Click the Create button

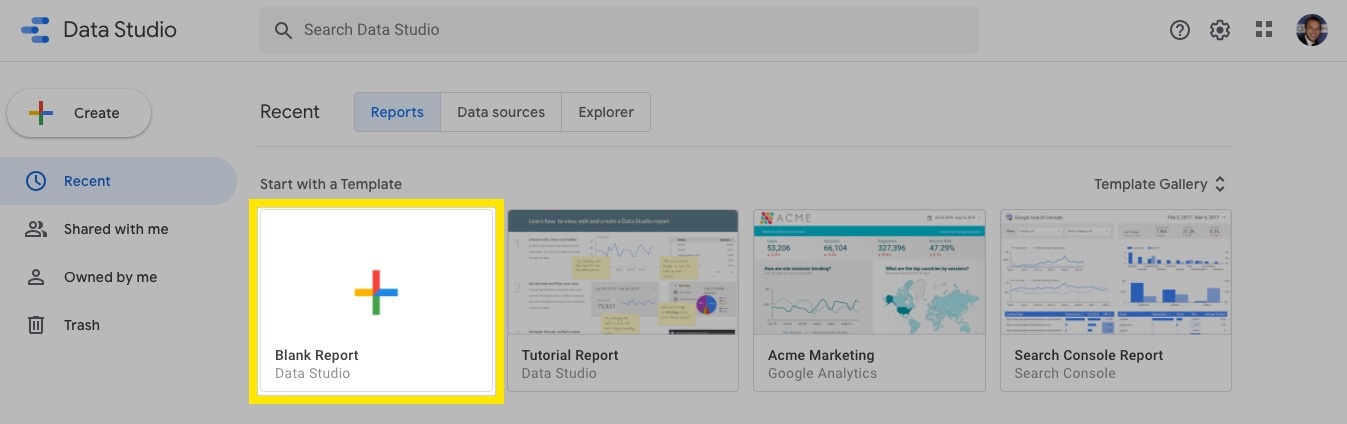pyautogui.click(x=79, y=113)
